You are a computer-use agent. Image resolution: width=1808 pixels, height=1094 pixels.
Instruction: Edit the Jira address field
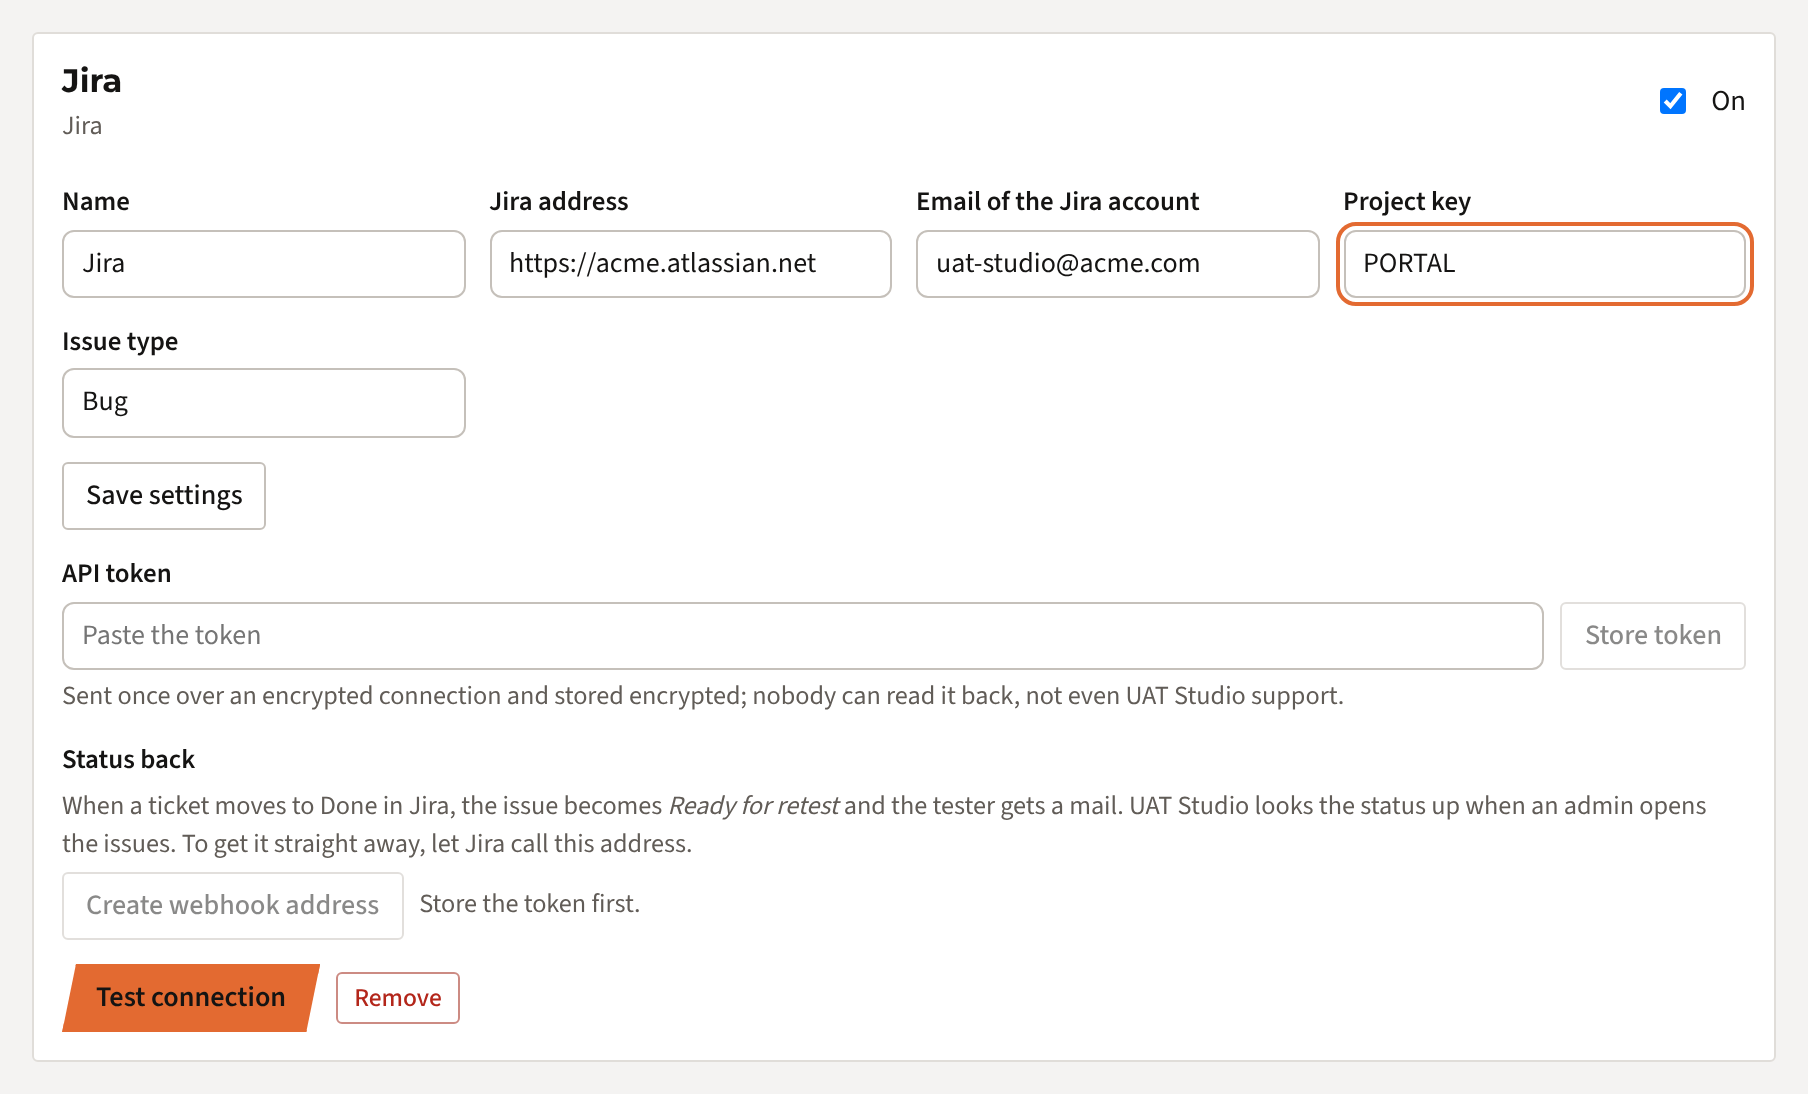coord(691,264)
